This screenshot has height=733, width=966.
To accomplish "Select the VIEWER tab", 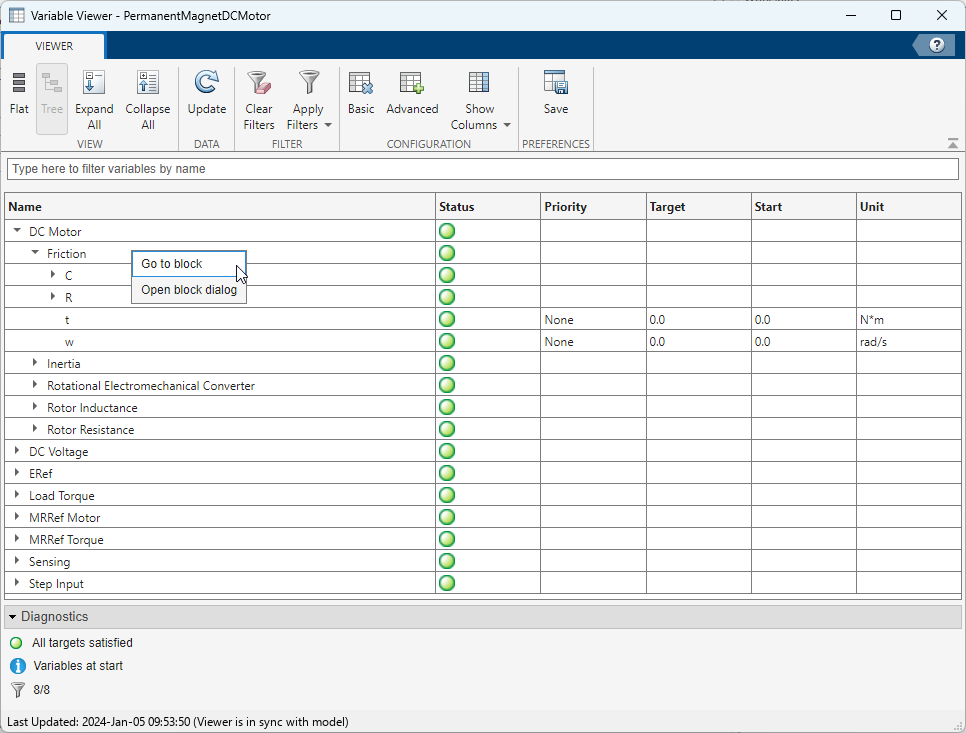I will (54, 46).
